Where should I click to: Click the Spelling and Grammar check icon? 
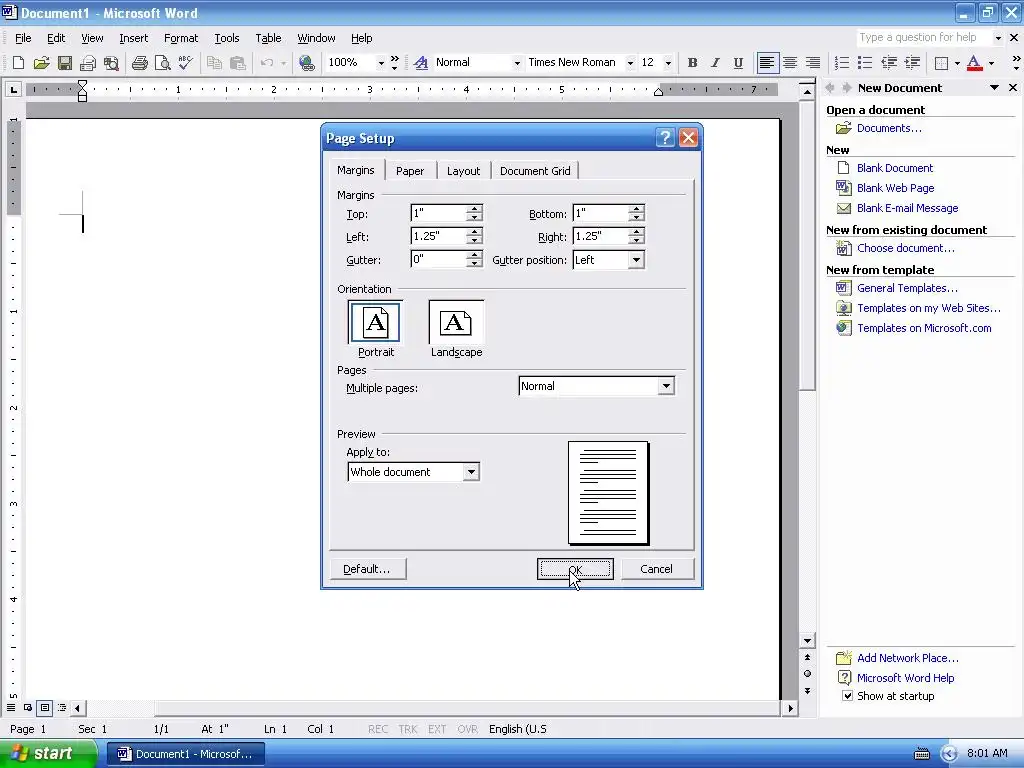(x=185, y=63)
